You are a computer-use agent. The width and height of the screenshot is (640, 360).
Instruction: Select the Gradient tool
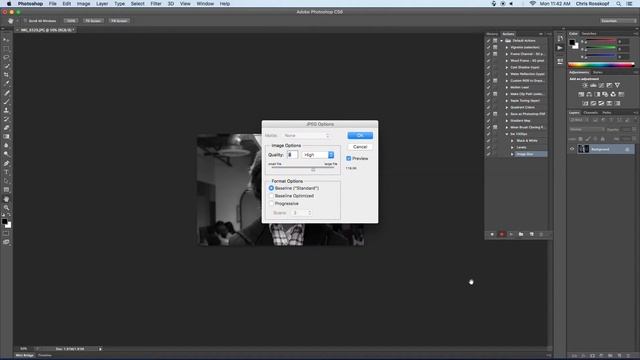6,137
